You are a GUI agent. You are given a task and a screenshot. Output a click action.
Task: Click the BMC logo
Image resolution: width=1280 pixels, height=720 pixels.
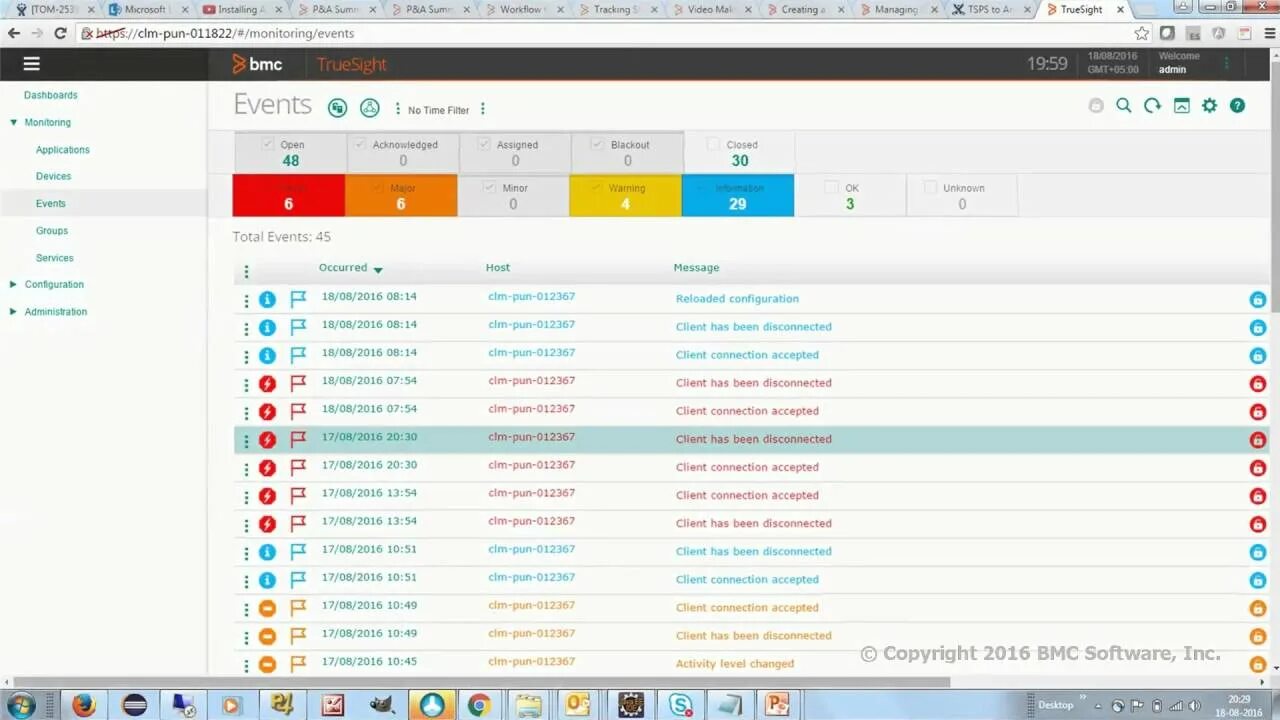(258, 64)
